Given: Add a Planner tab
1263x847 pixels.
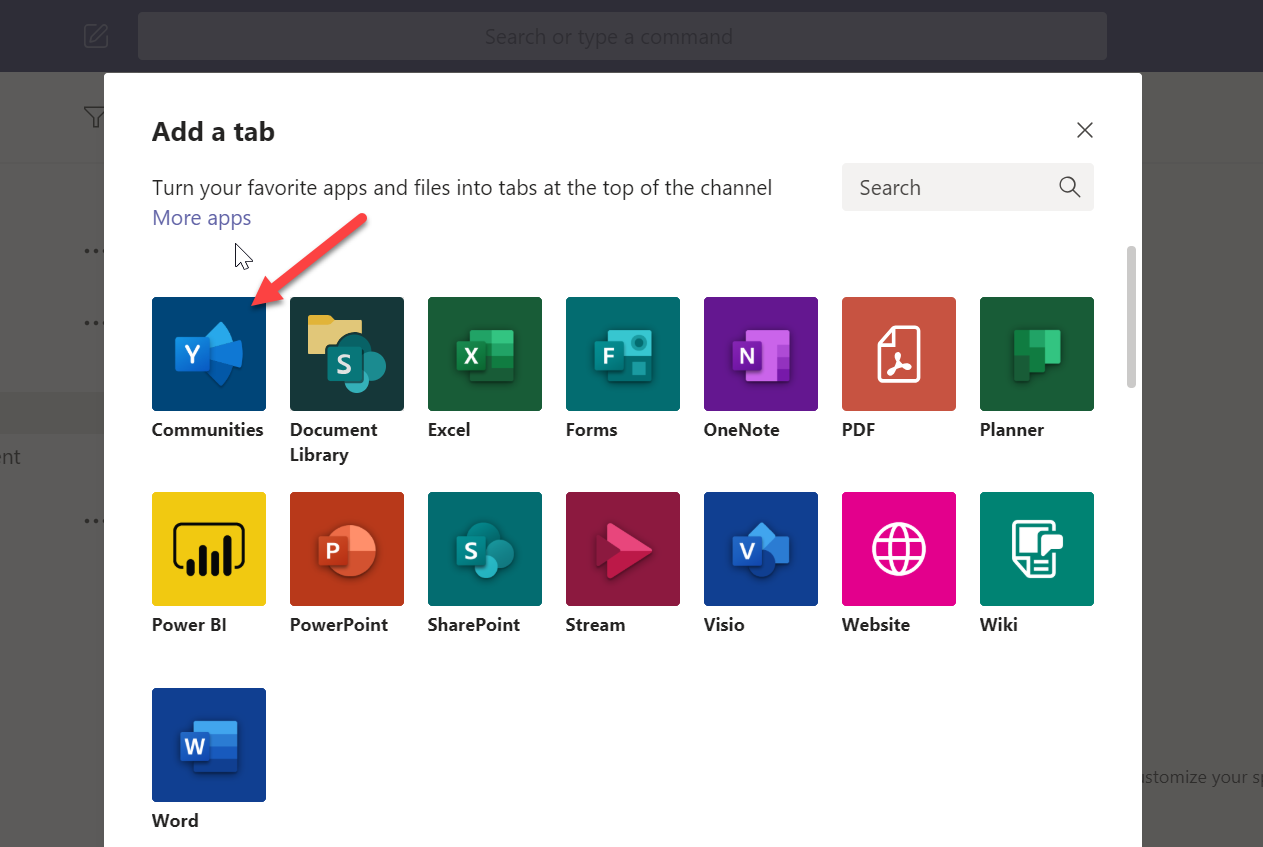Looking at the screenshot, I should pyautogui.click(x=1036, y=354).
